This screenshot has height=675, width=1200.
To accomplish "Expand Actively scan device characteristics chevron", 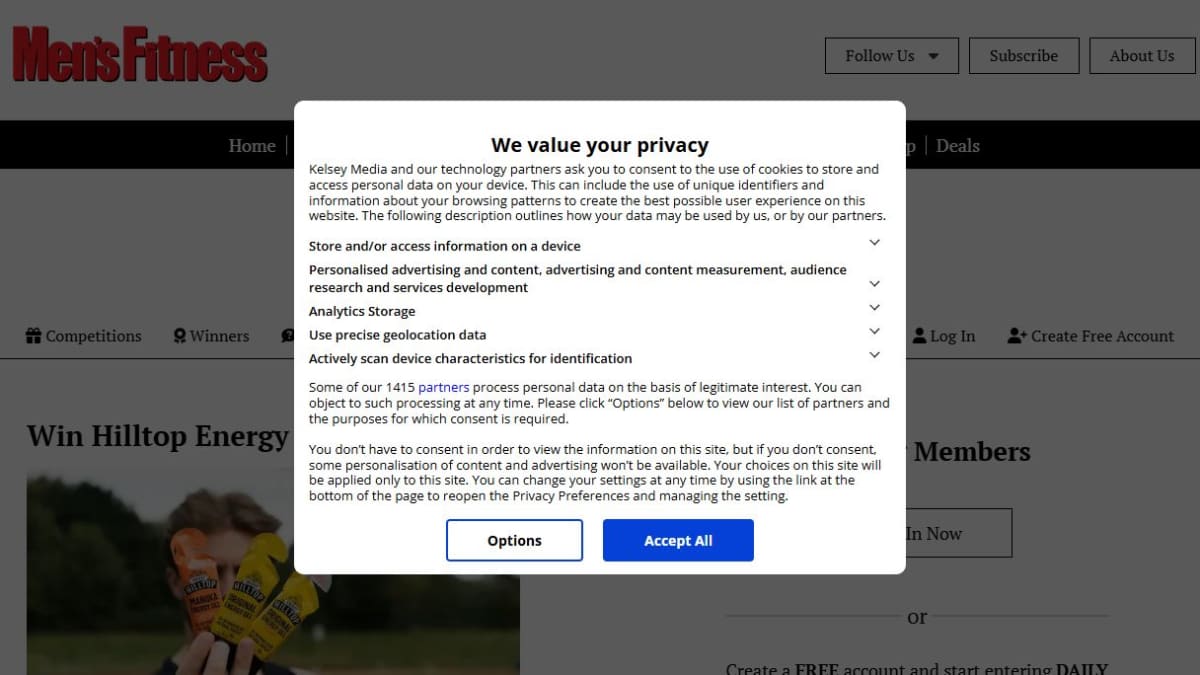I will point(874,355).
